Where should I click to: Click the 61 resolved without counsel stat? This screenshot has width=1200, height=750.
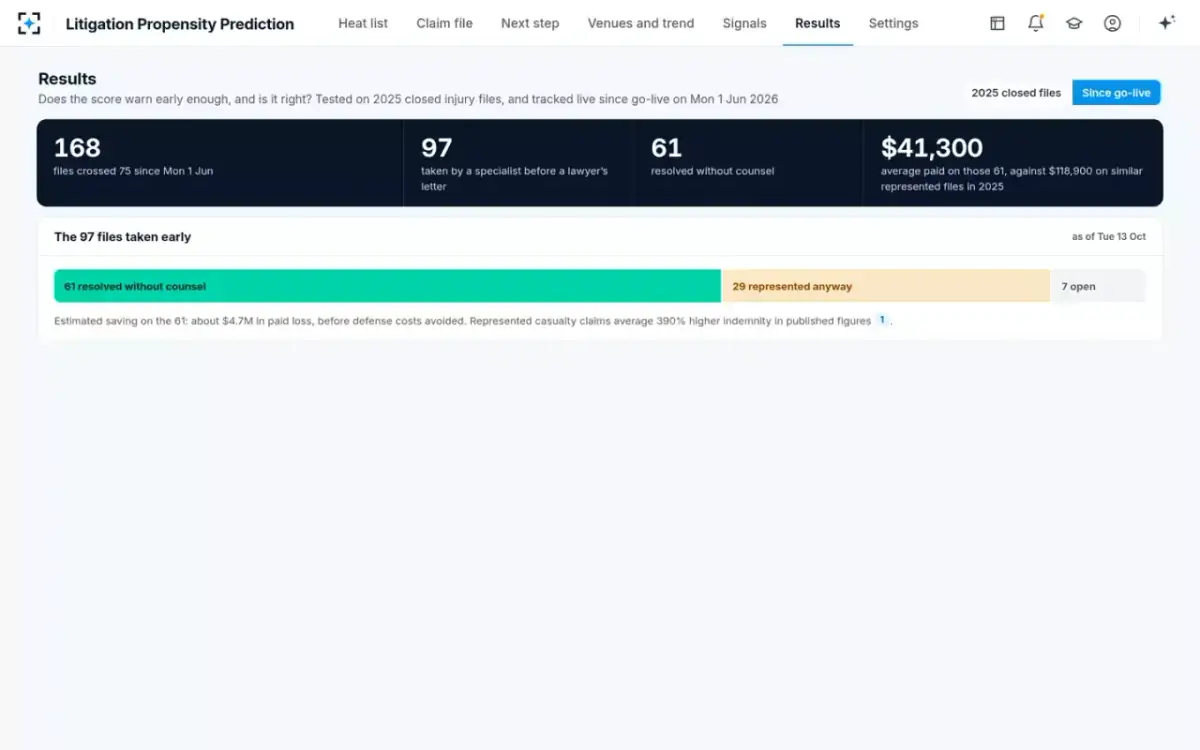click(x=749, y=163)
